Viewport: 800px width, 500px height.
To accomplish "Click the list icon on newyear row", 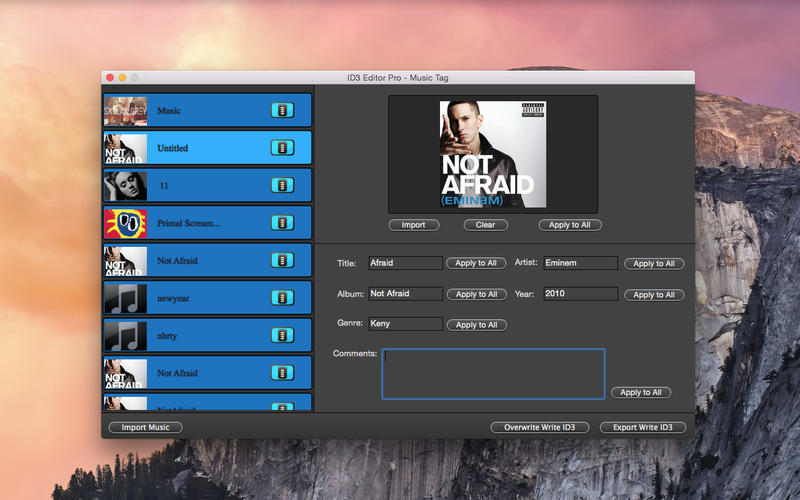I will 282,298.
